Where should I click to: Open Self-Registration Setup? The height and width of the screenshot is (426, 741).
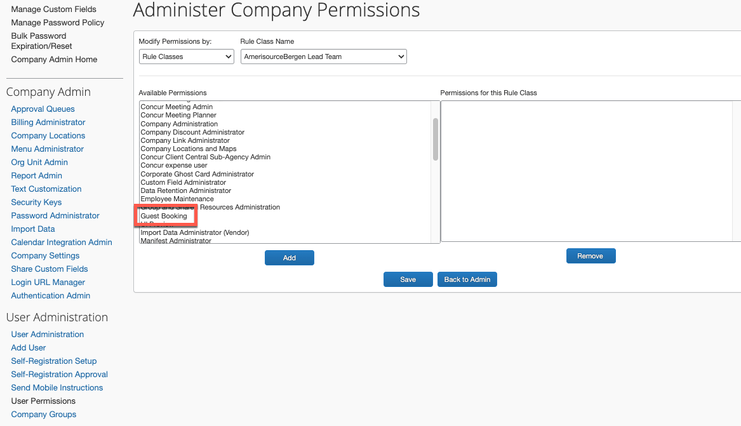click(x=53, y=361)
